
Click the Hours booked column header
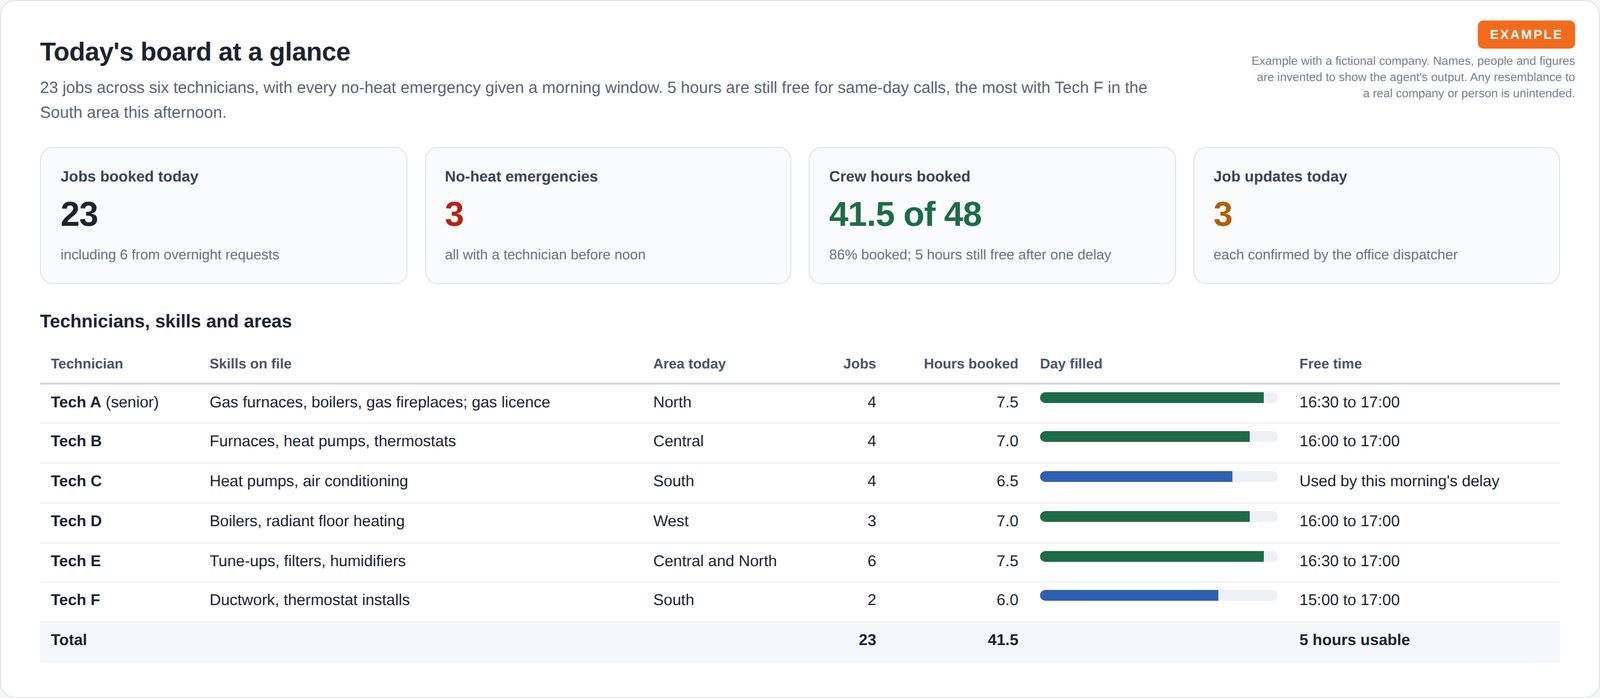click(971, 364)
